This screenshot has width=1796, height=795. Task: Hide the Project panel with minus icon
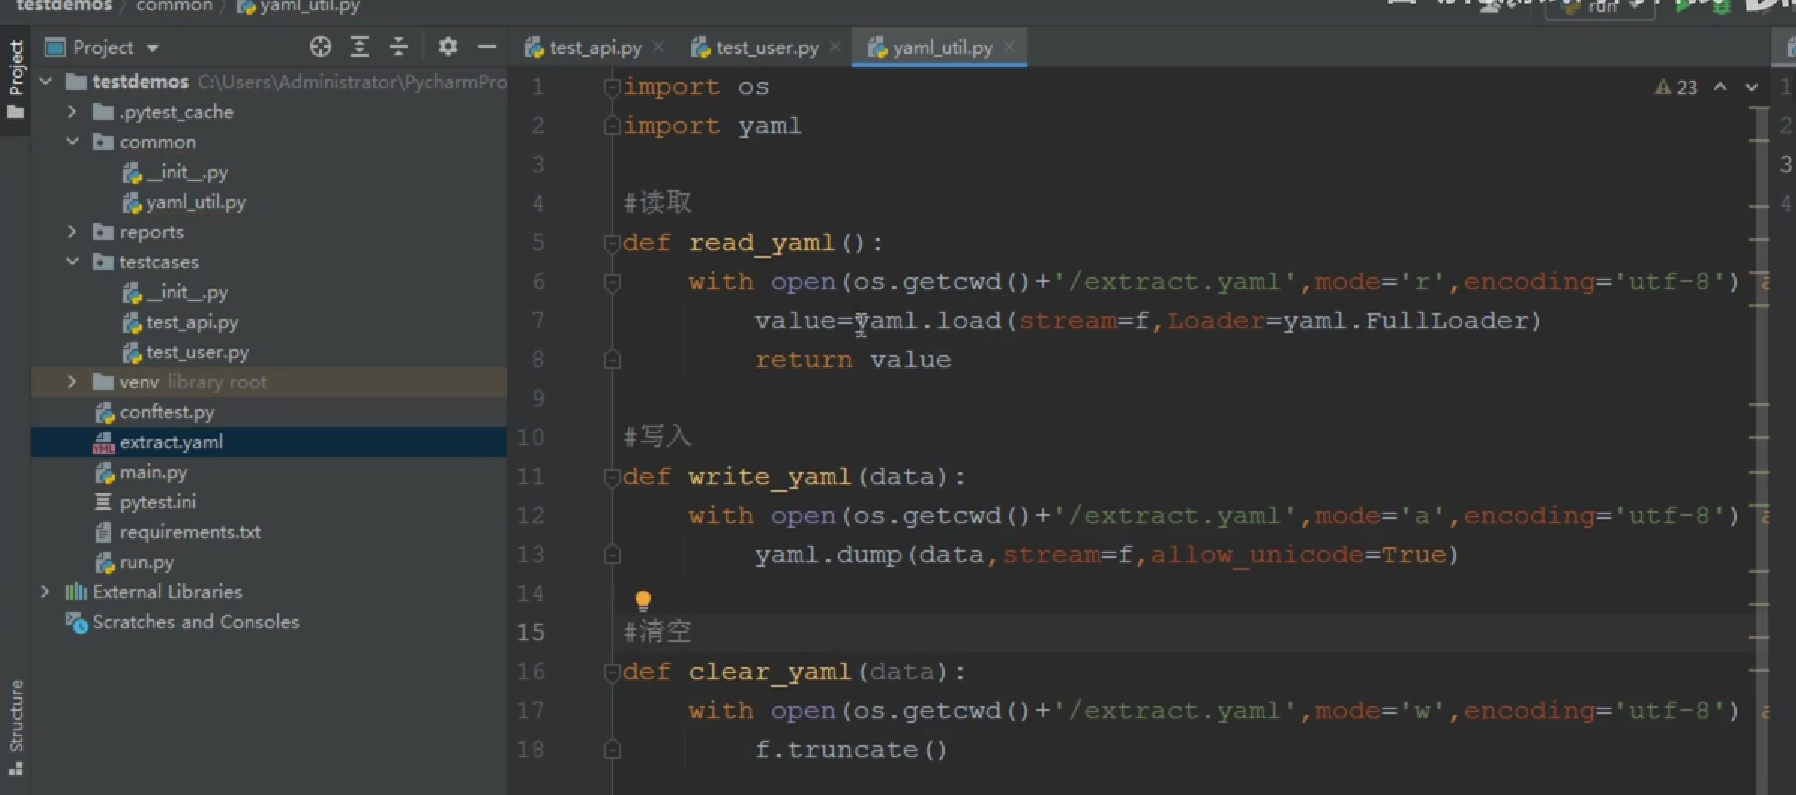(x=487, y=46)
